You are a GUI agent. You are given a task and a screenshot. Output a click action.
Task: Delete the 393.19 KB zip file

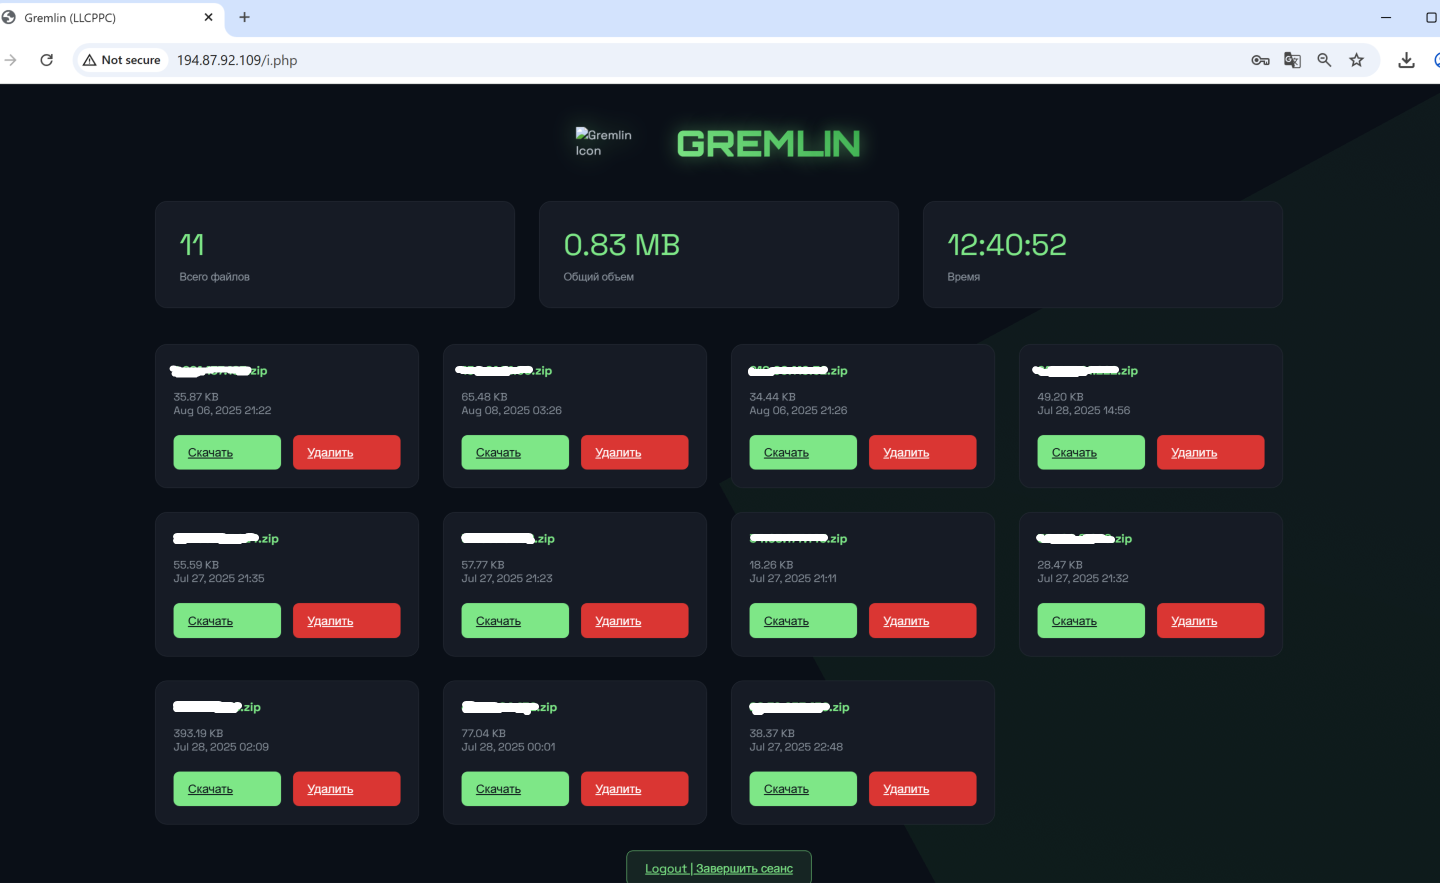(347, 788)
